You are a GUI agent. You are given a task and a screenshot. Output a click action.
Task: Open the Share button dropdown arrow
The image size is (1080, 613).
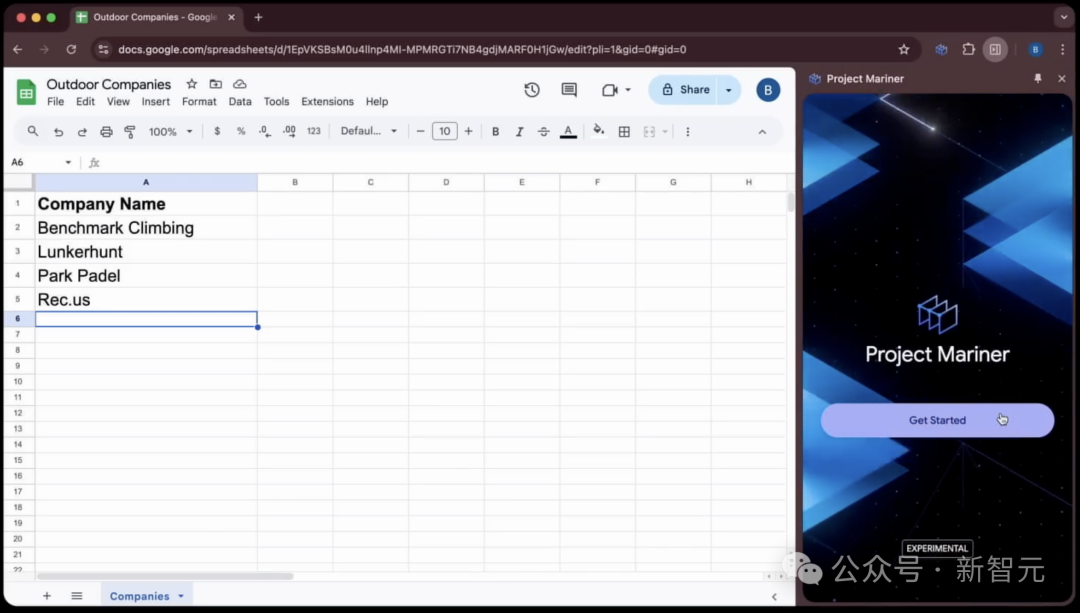[x=729, y=90]
